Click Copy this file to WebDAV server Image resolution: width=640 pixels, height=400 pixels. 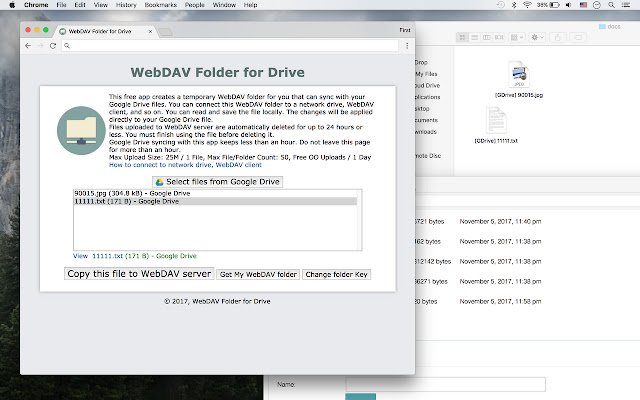point(139,274)
